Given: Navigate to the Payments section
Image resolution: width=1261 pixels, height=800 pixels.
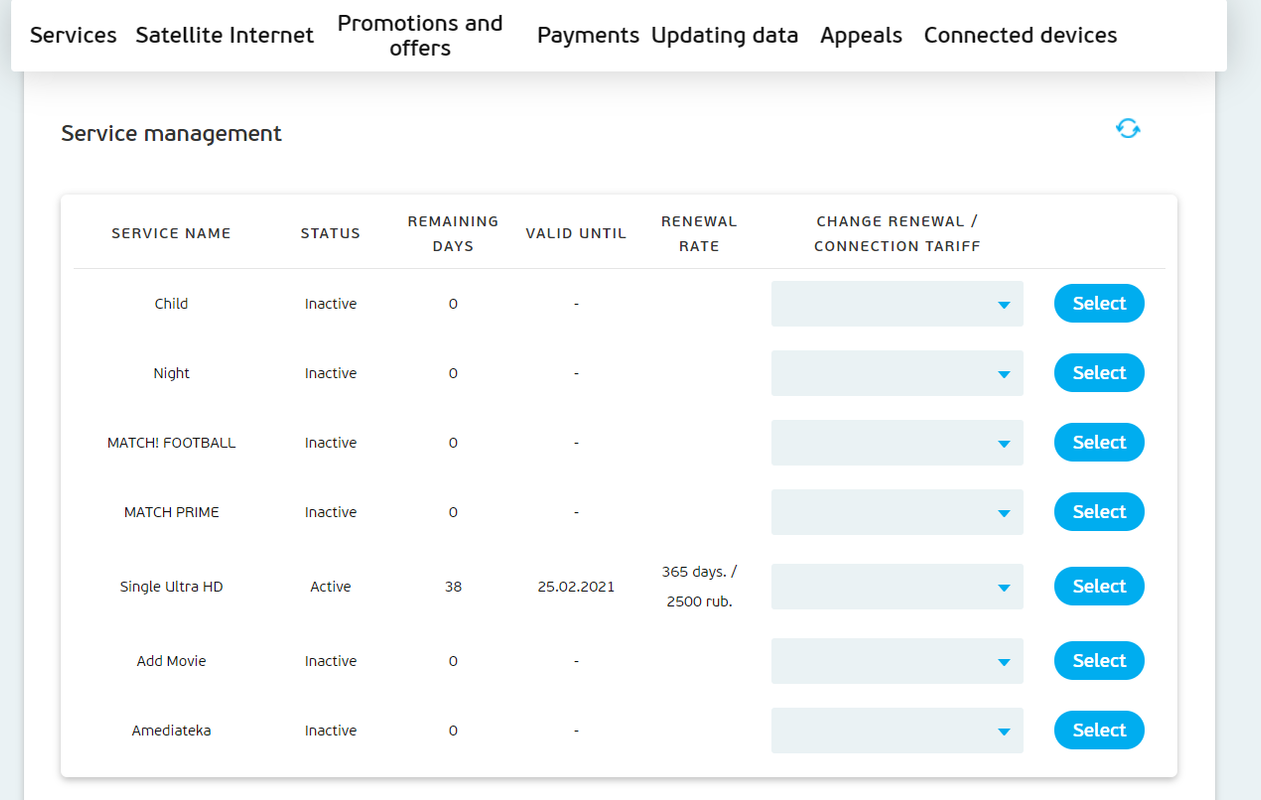Looking at the screenshot, I should click(588, 35).
